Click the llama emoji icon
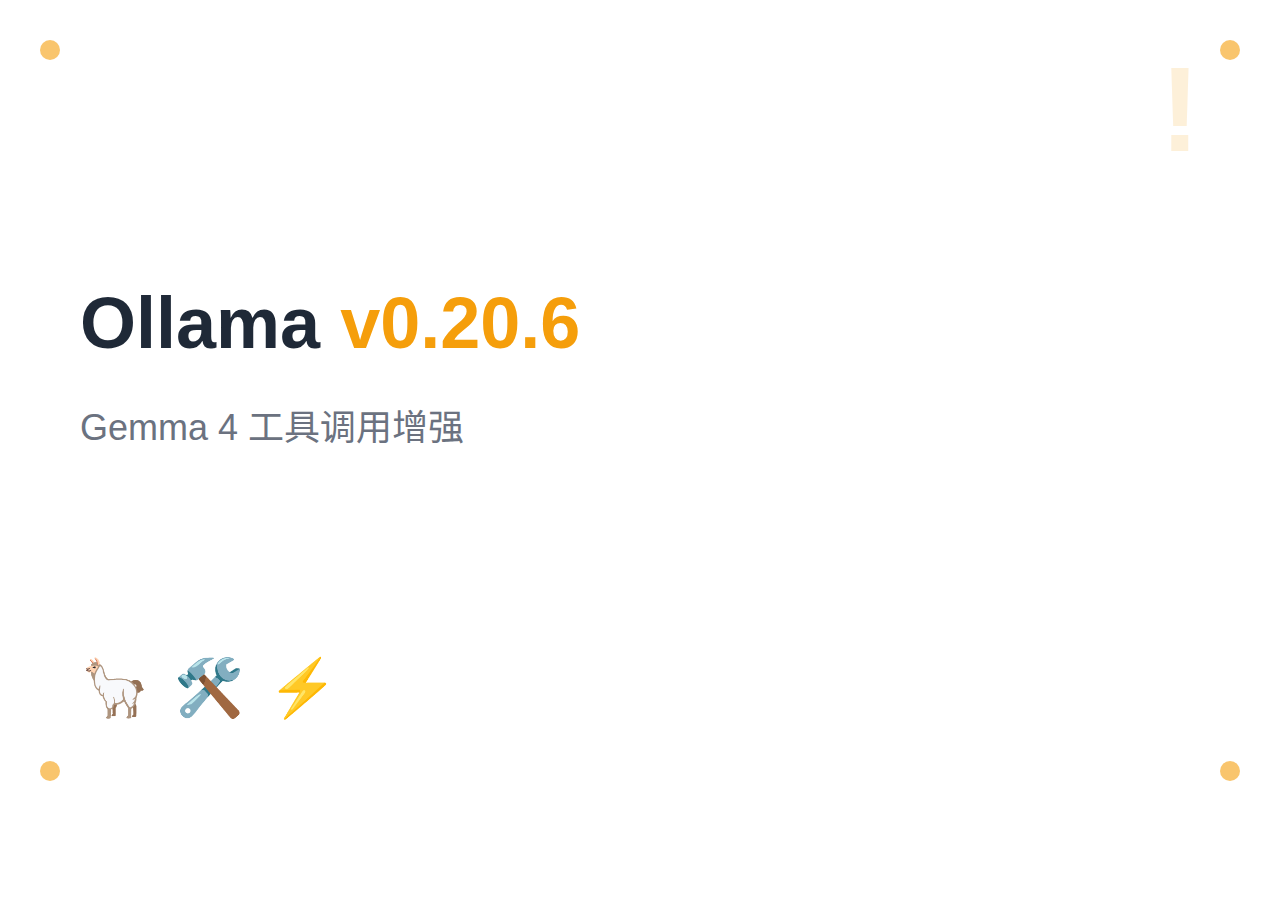 tap(114, 688)
